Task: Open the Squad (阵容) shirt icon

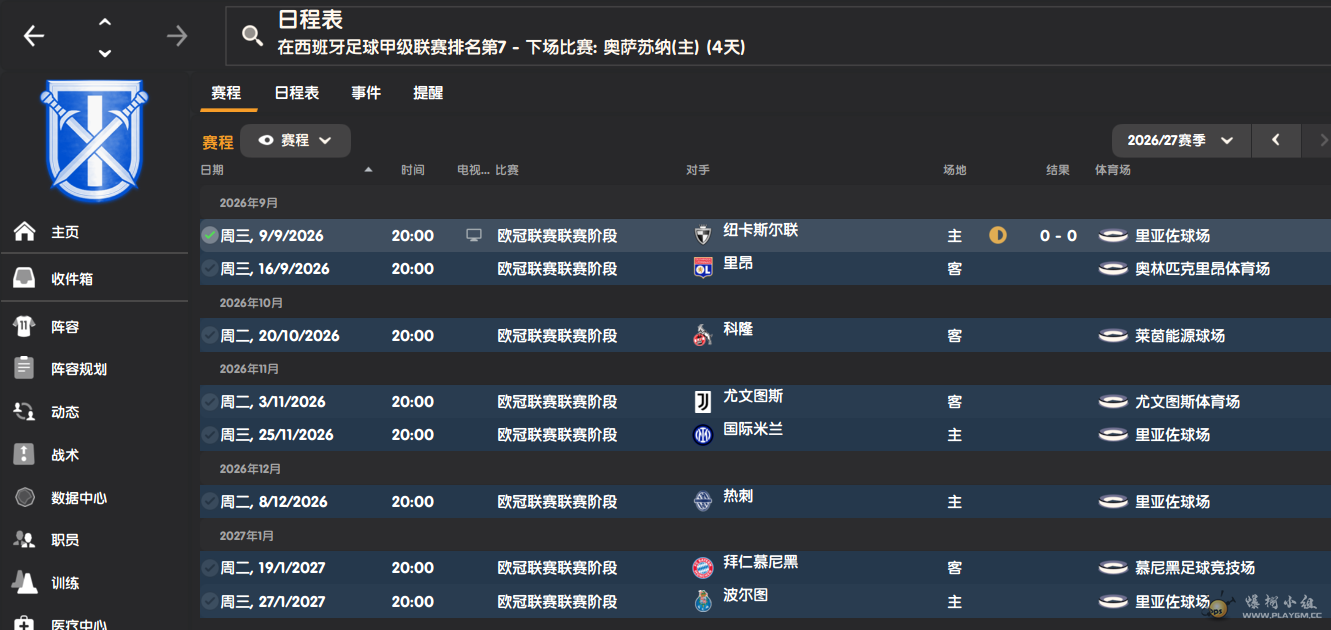Action: coord(25,326)
